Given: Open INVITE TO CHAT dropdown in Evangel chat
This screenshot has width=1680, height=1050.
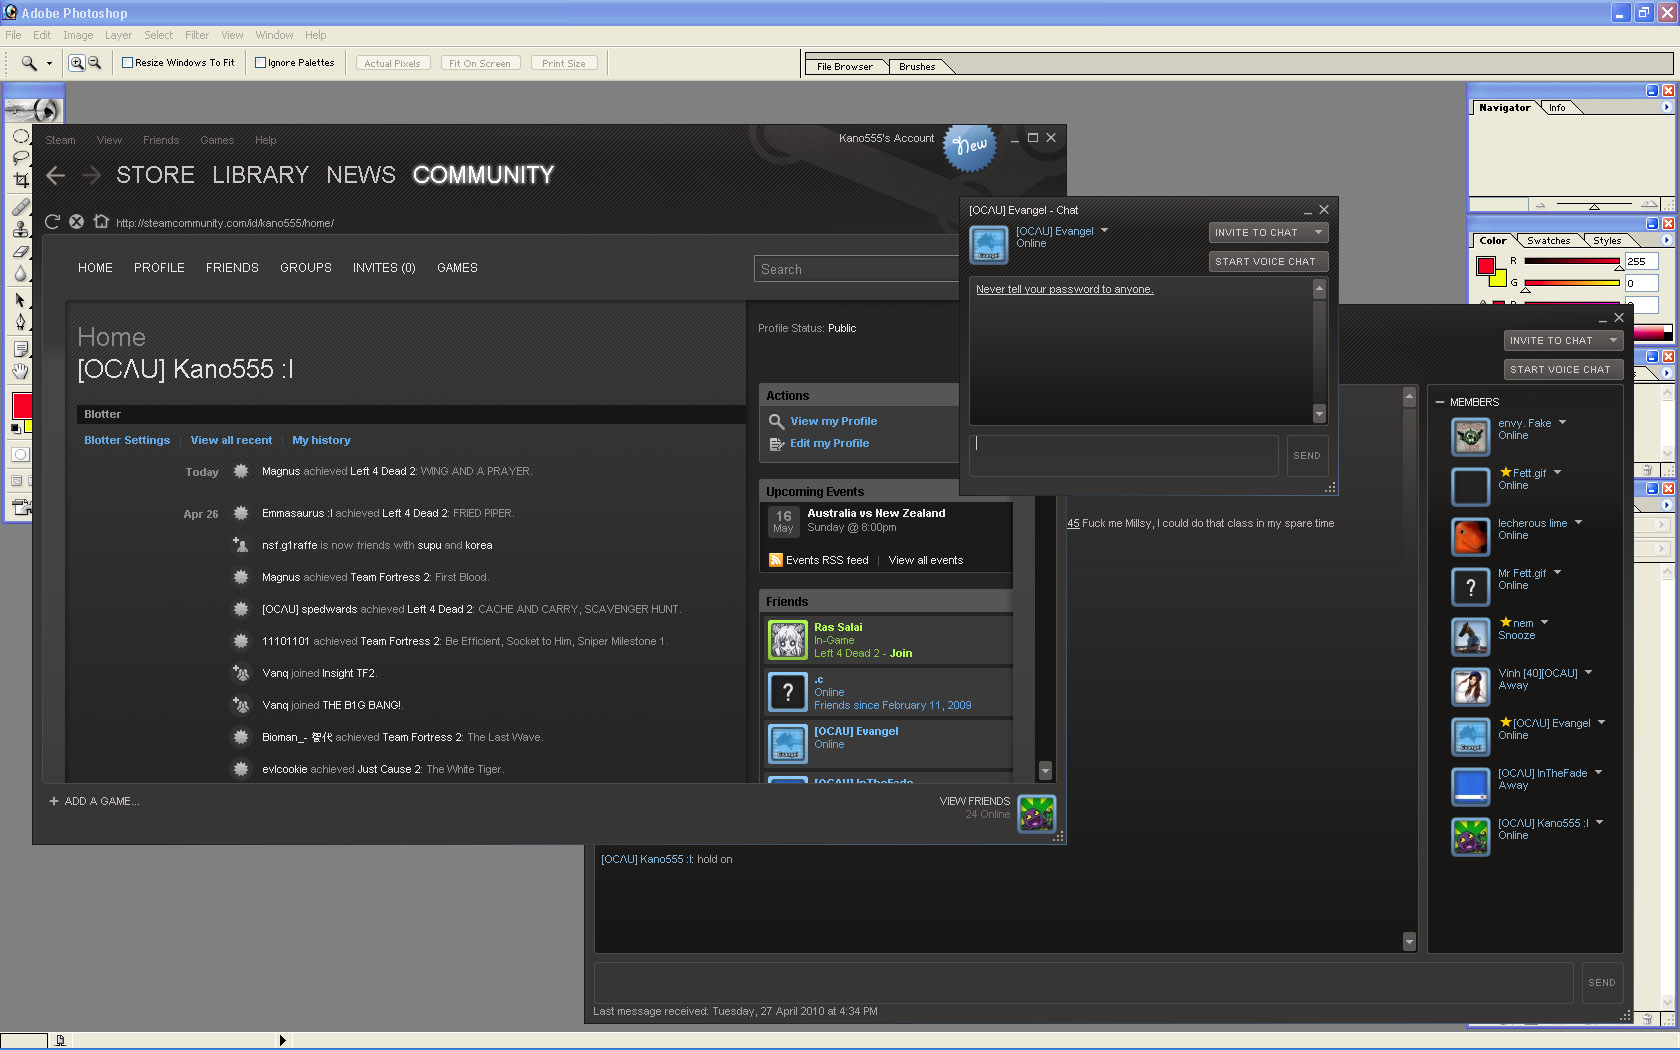Looking at the screenshot, I should 1268,232.
